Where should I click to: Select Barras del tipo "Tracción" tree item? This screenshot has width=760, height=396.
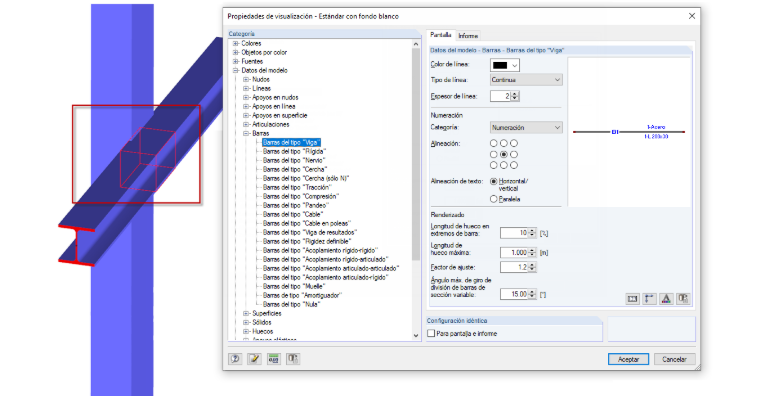297,188
